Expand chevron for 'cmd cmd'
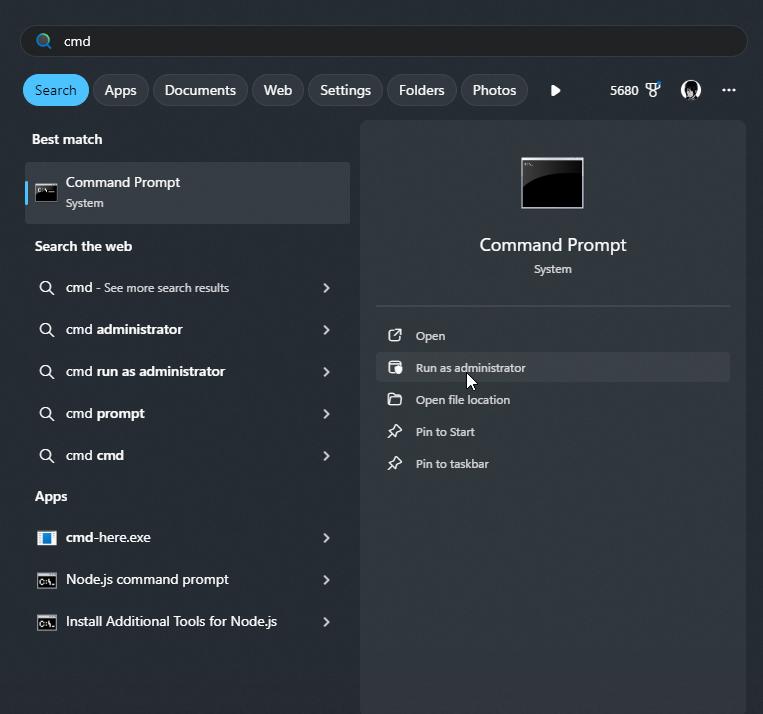This screenshot has height=714, width=763. point(327,456)
